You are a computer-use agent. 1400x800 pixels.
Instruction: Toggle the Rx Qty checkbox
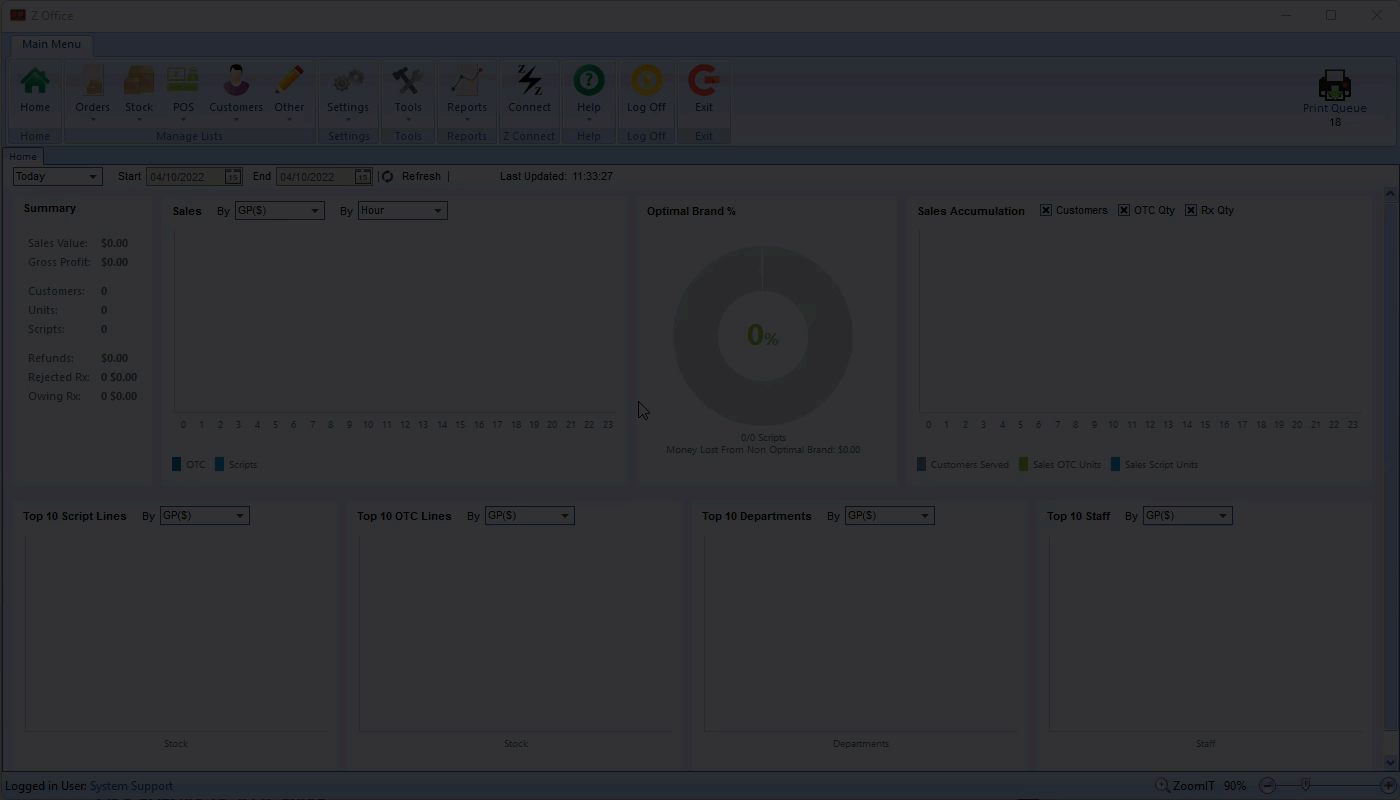1191,210
